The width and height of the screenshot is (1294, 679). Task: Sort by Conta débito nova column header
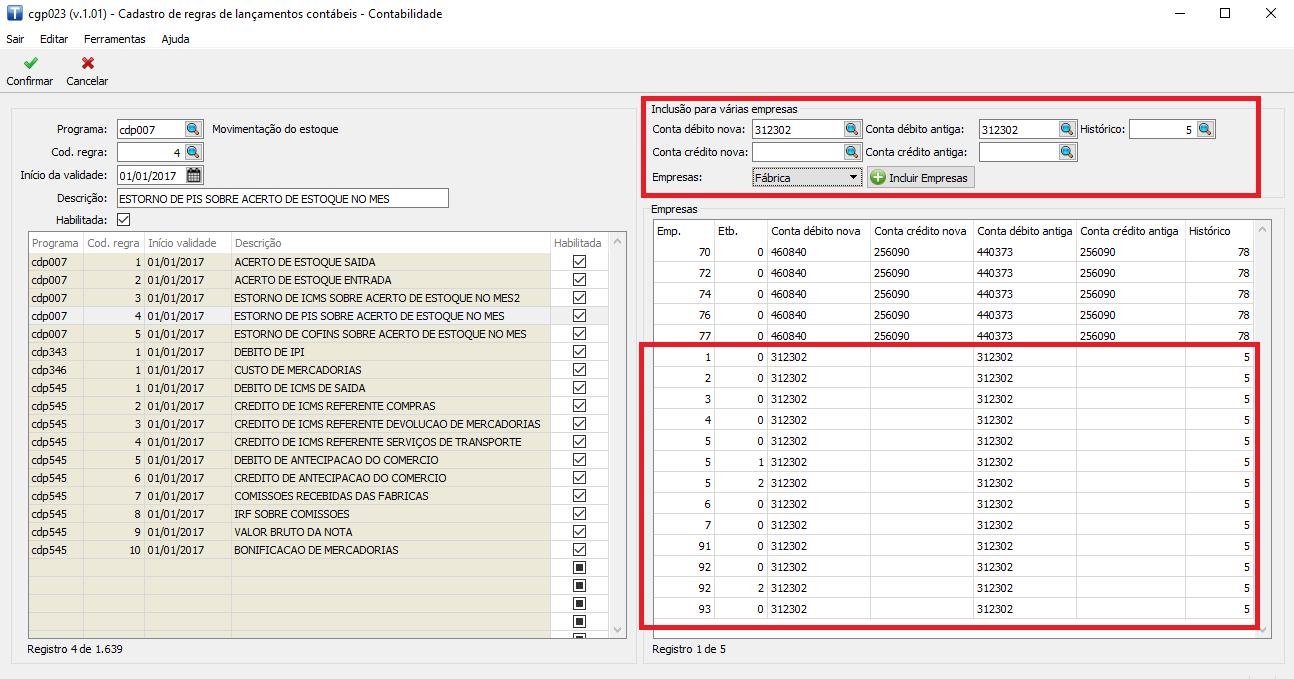[x=815, y=231]
